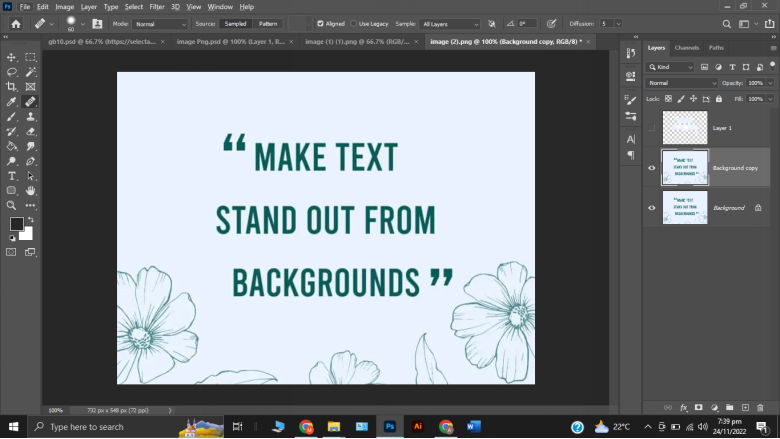The width and height of the screenshot is (780, 439).
Task: Open the brush preset picker arrow
Action: (x=83, y=24)
